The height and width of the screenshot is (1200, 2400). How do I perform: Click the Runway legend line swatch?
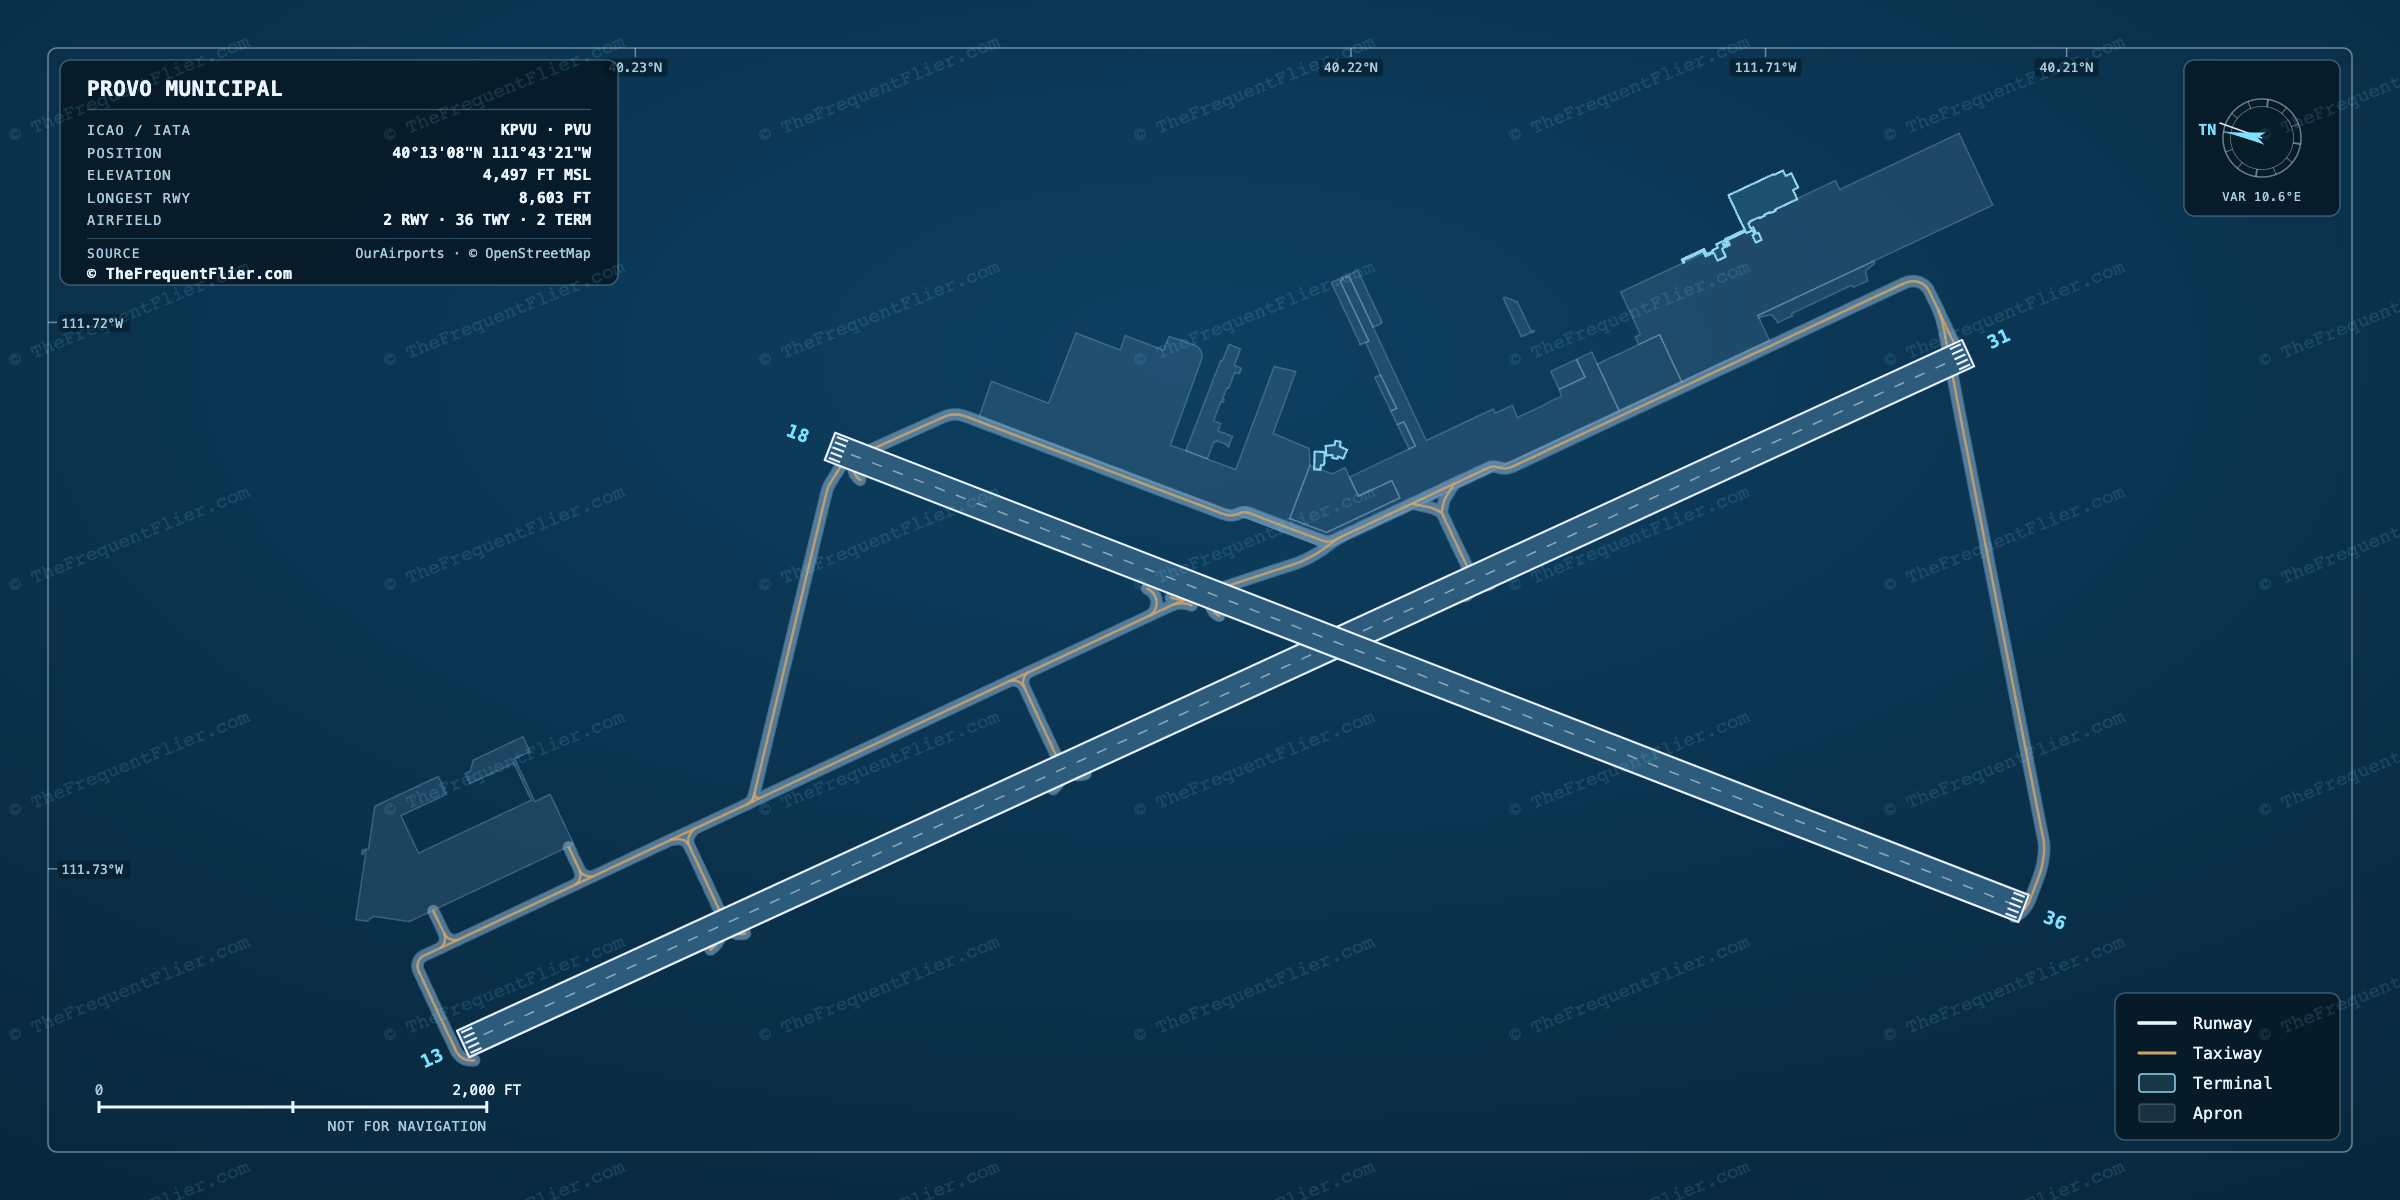[2157, 1023]
